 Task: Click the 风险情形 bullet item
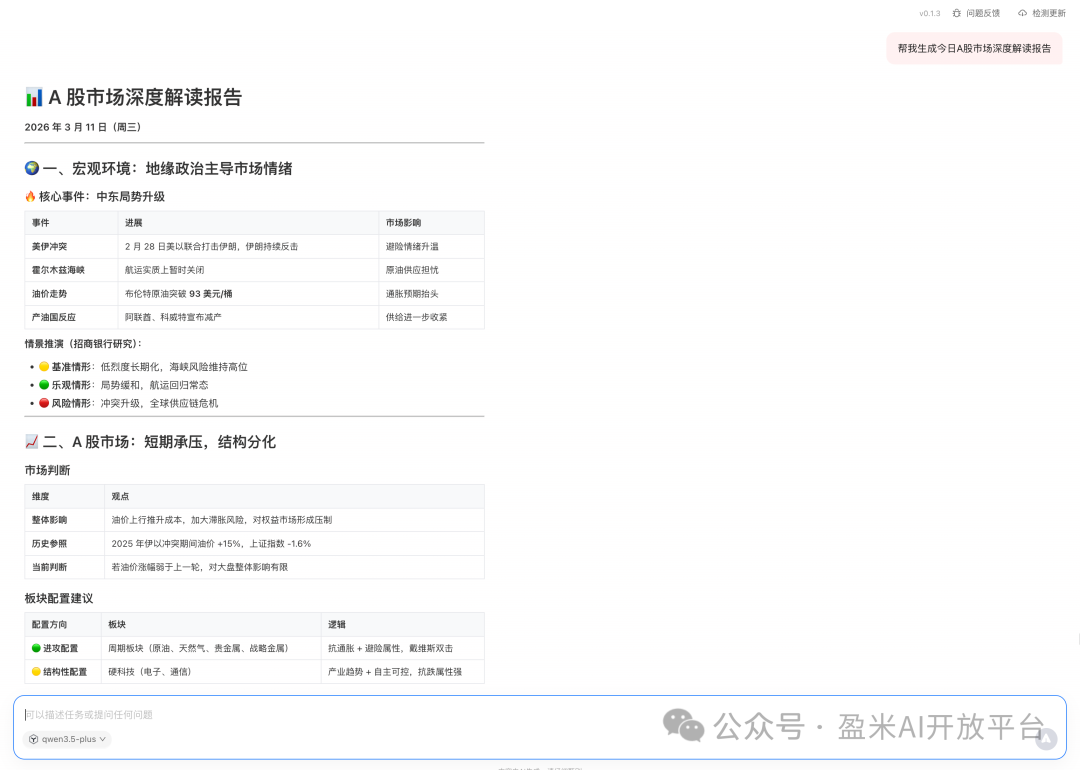129,403
